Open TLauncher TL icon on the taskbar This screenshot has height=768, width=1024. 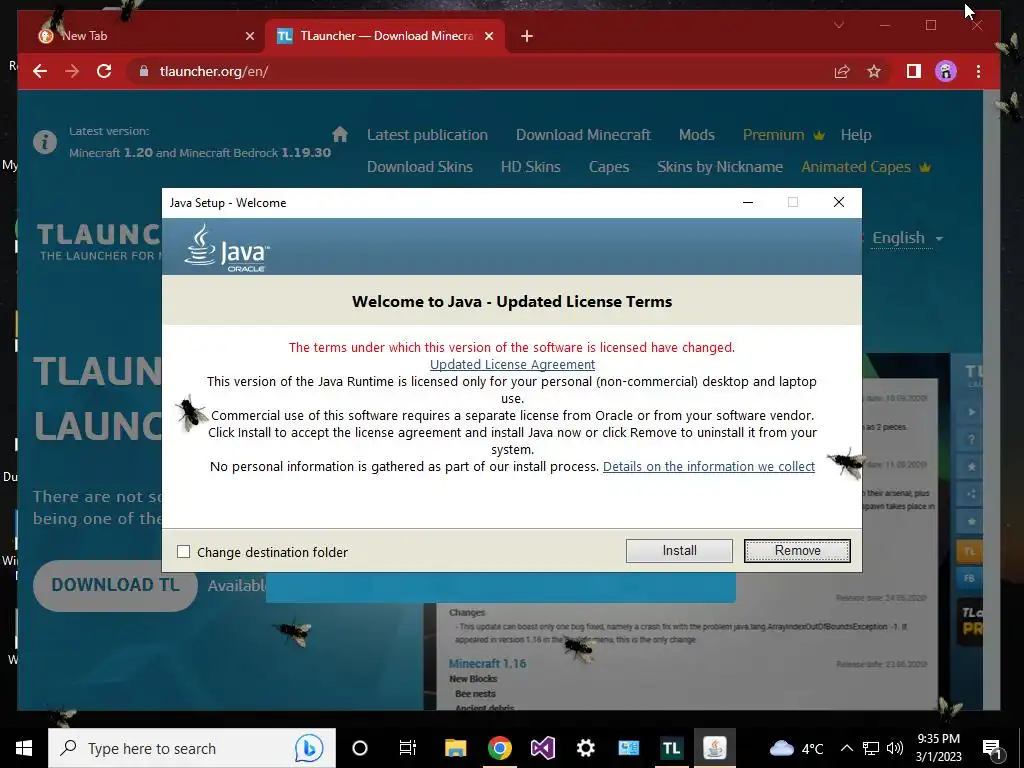click(671, 748)
